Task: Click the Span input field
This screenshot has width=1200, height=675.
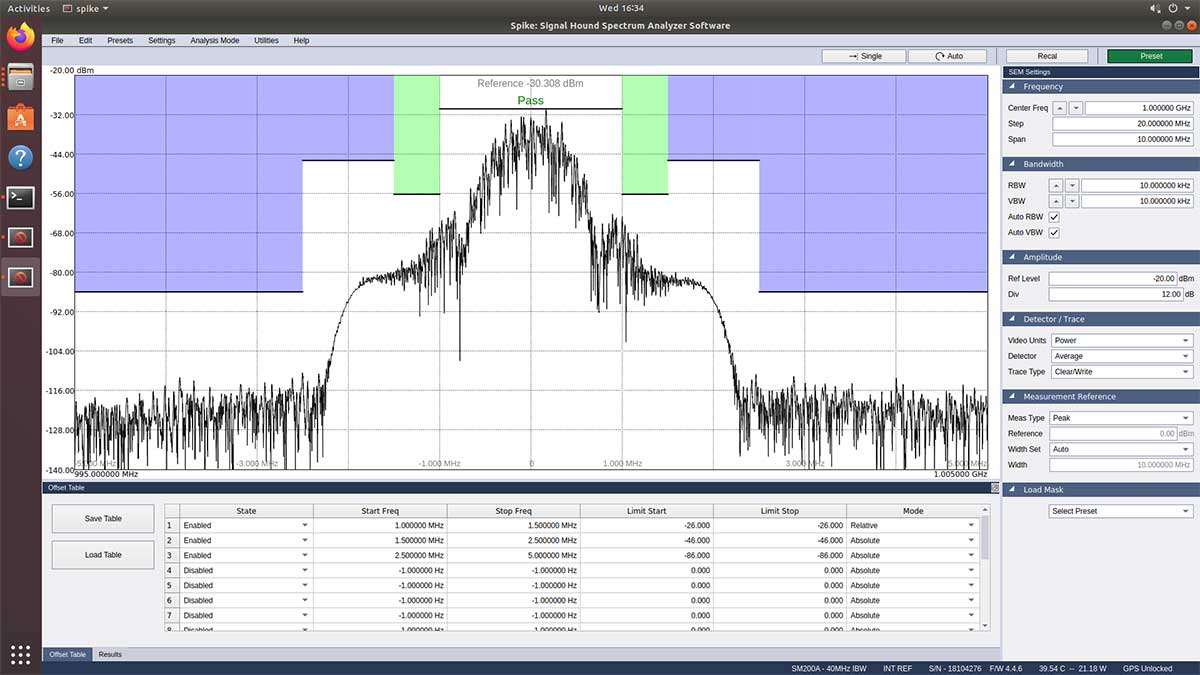Action: (1121, 139)
